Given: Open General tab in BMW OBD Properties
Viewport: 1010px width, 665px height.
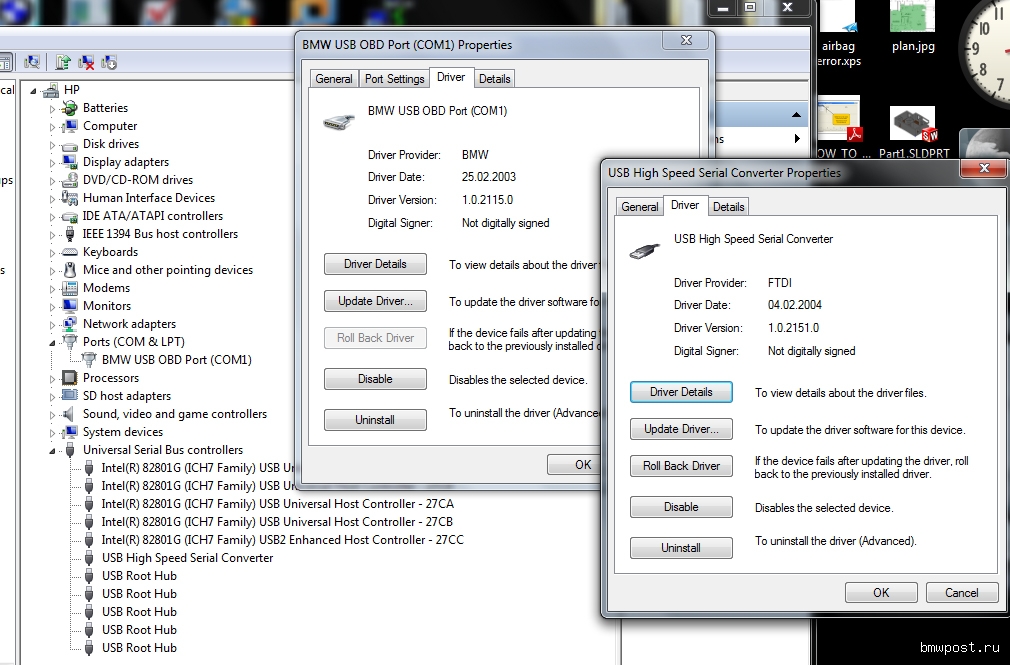Looking at the screenshot, I should 333,79.
